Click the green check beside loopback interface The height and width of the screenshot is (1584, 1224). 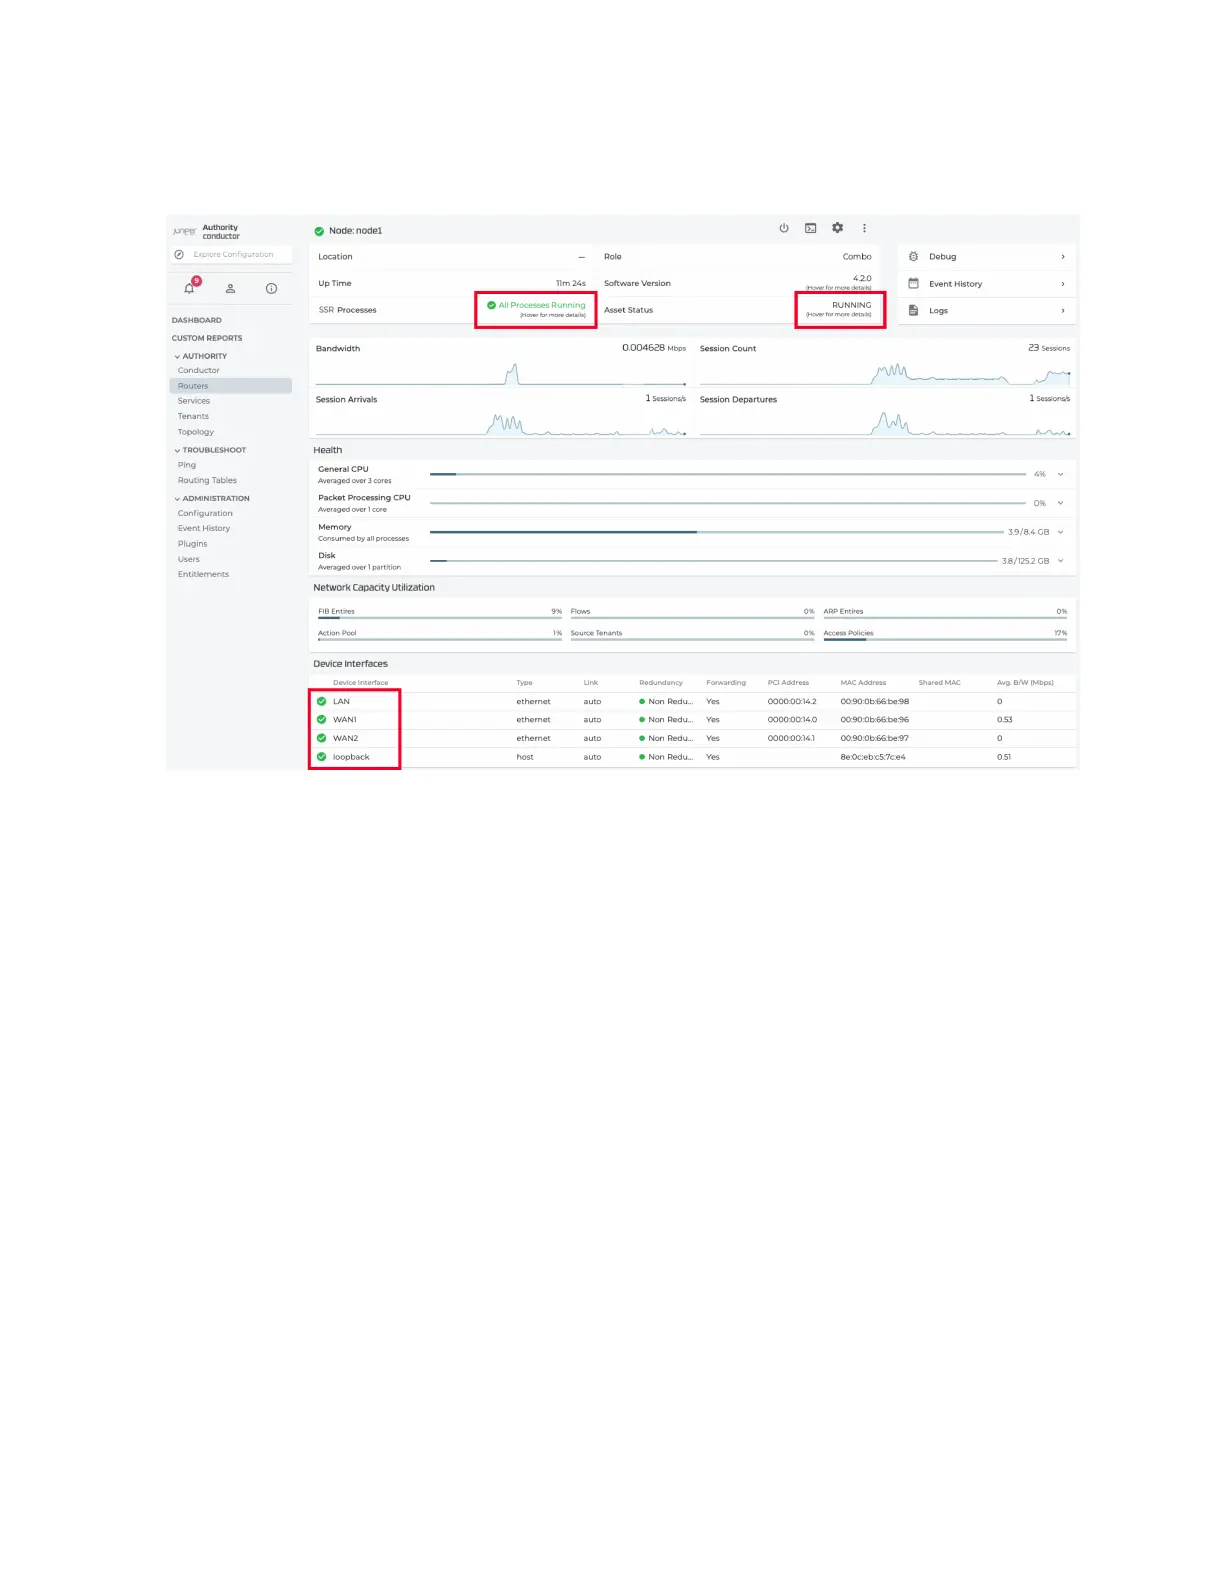point(322,757)
